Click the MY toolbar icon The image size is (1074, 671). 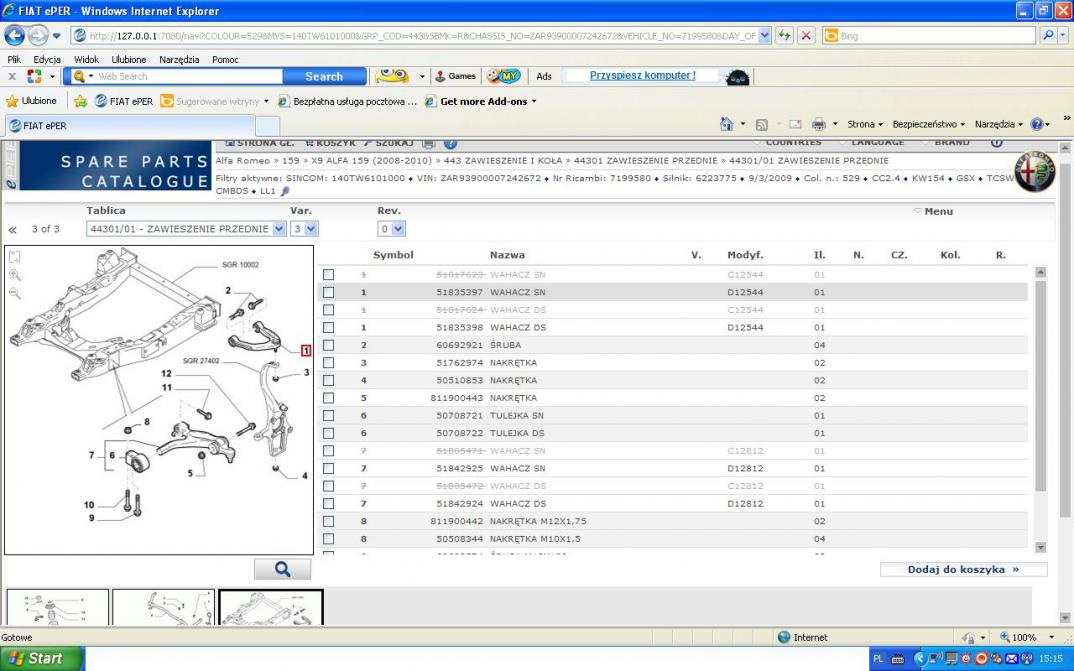click(x=504, y=76)
